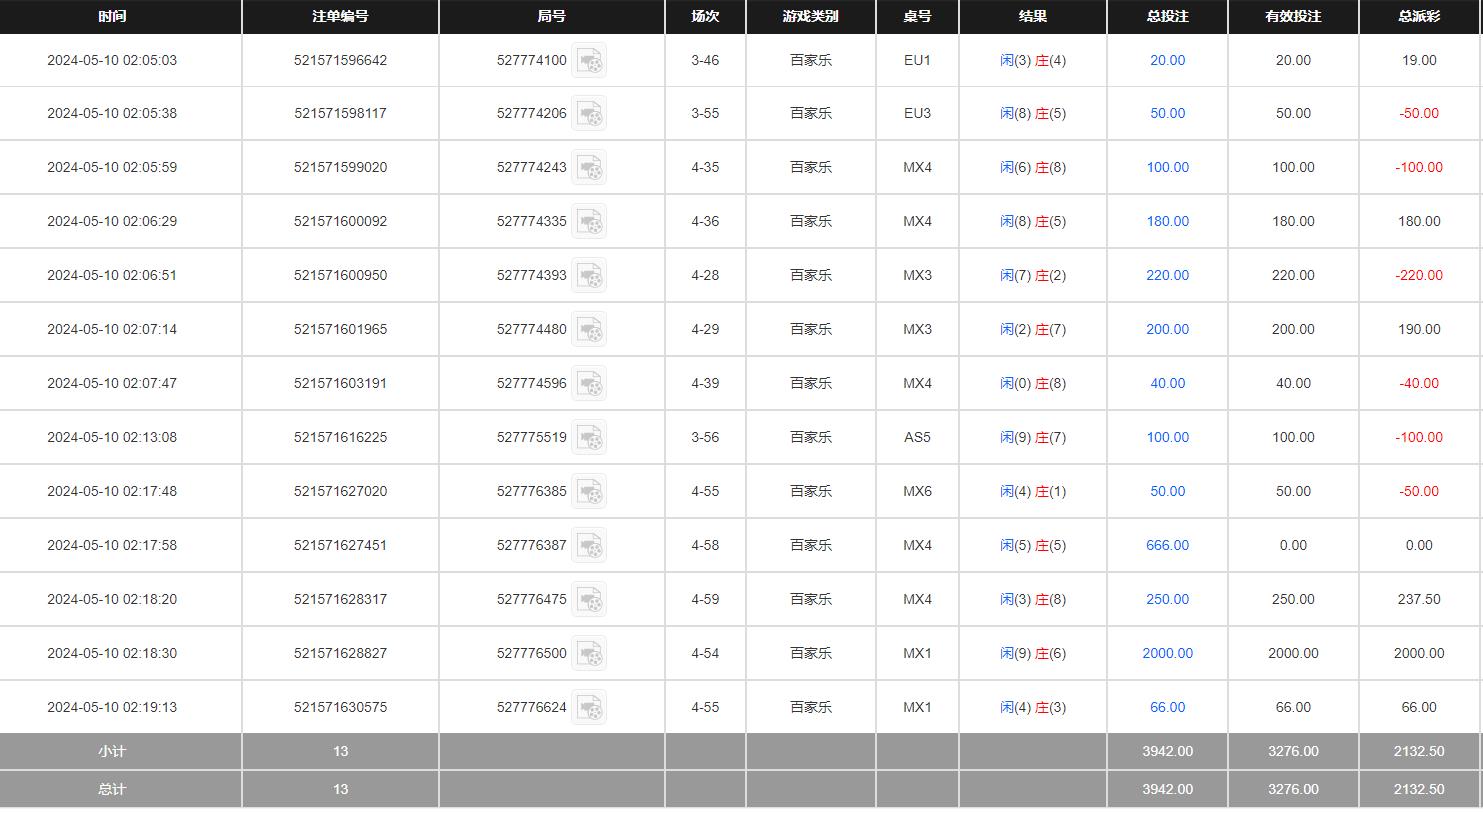Select order number 521571600092
The height and width of the screenshot is (814, 1483).
click(340, 221)
